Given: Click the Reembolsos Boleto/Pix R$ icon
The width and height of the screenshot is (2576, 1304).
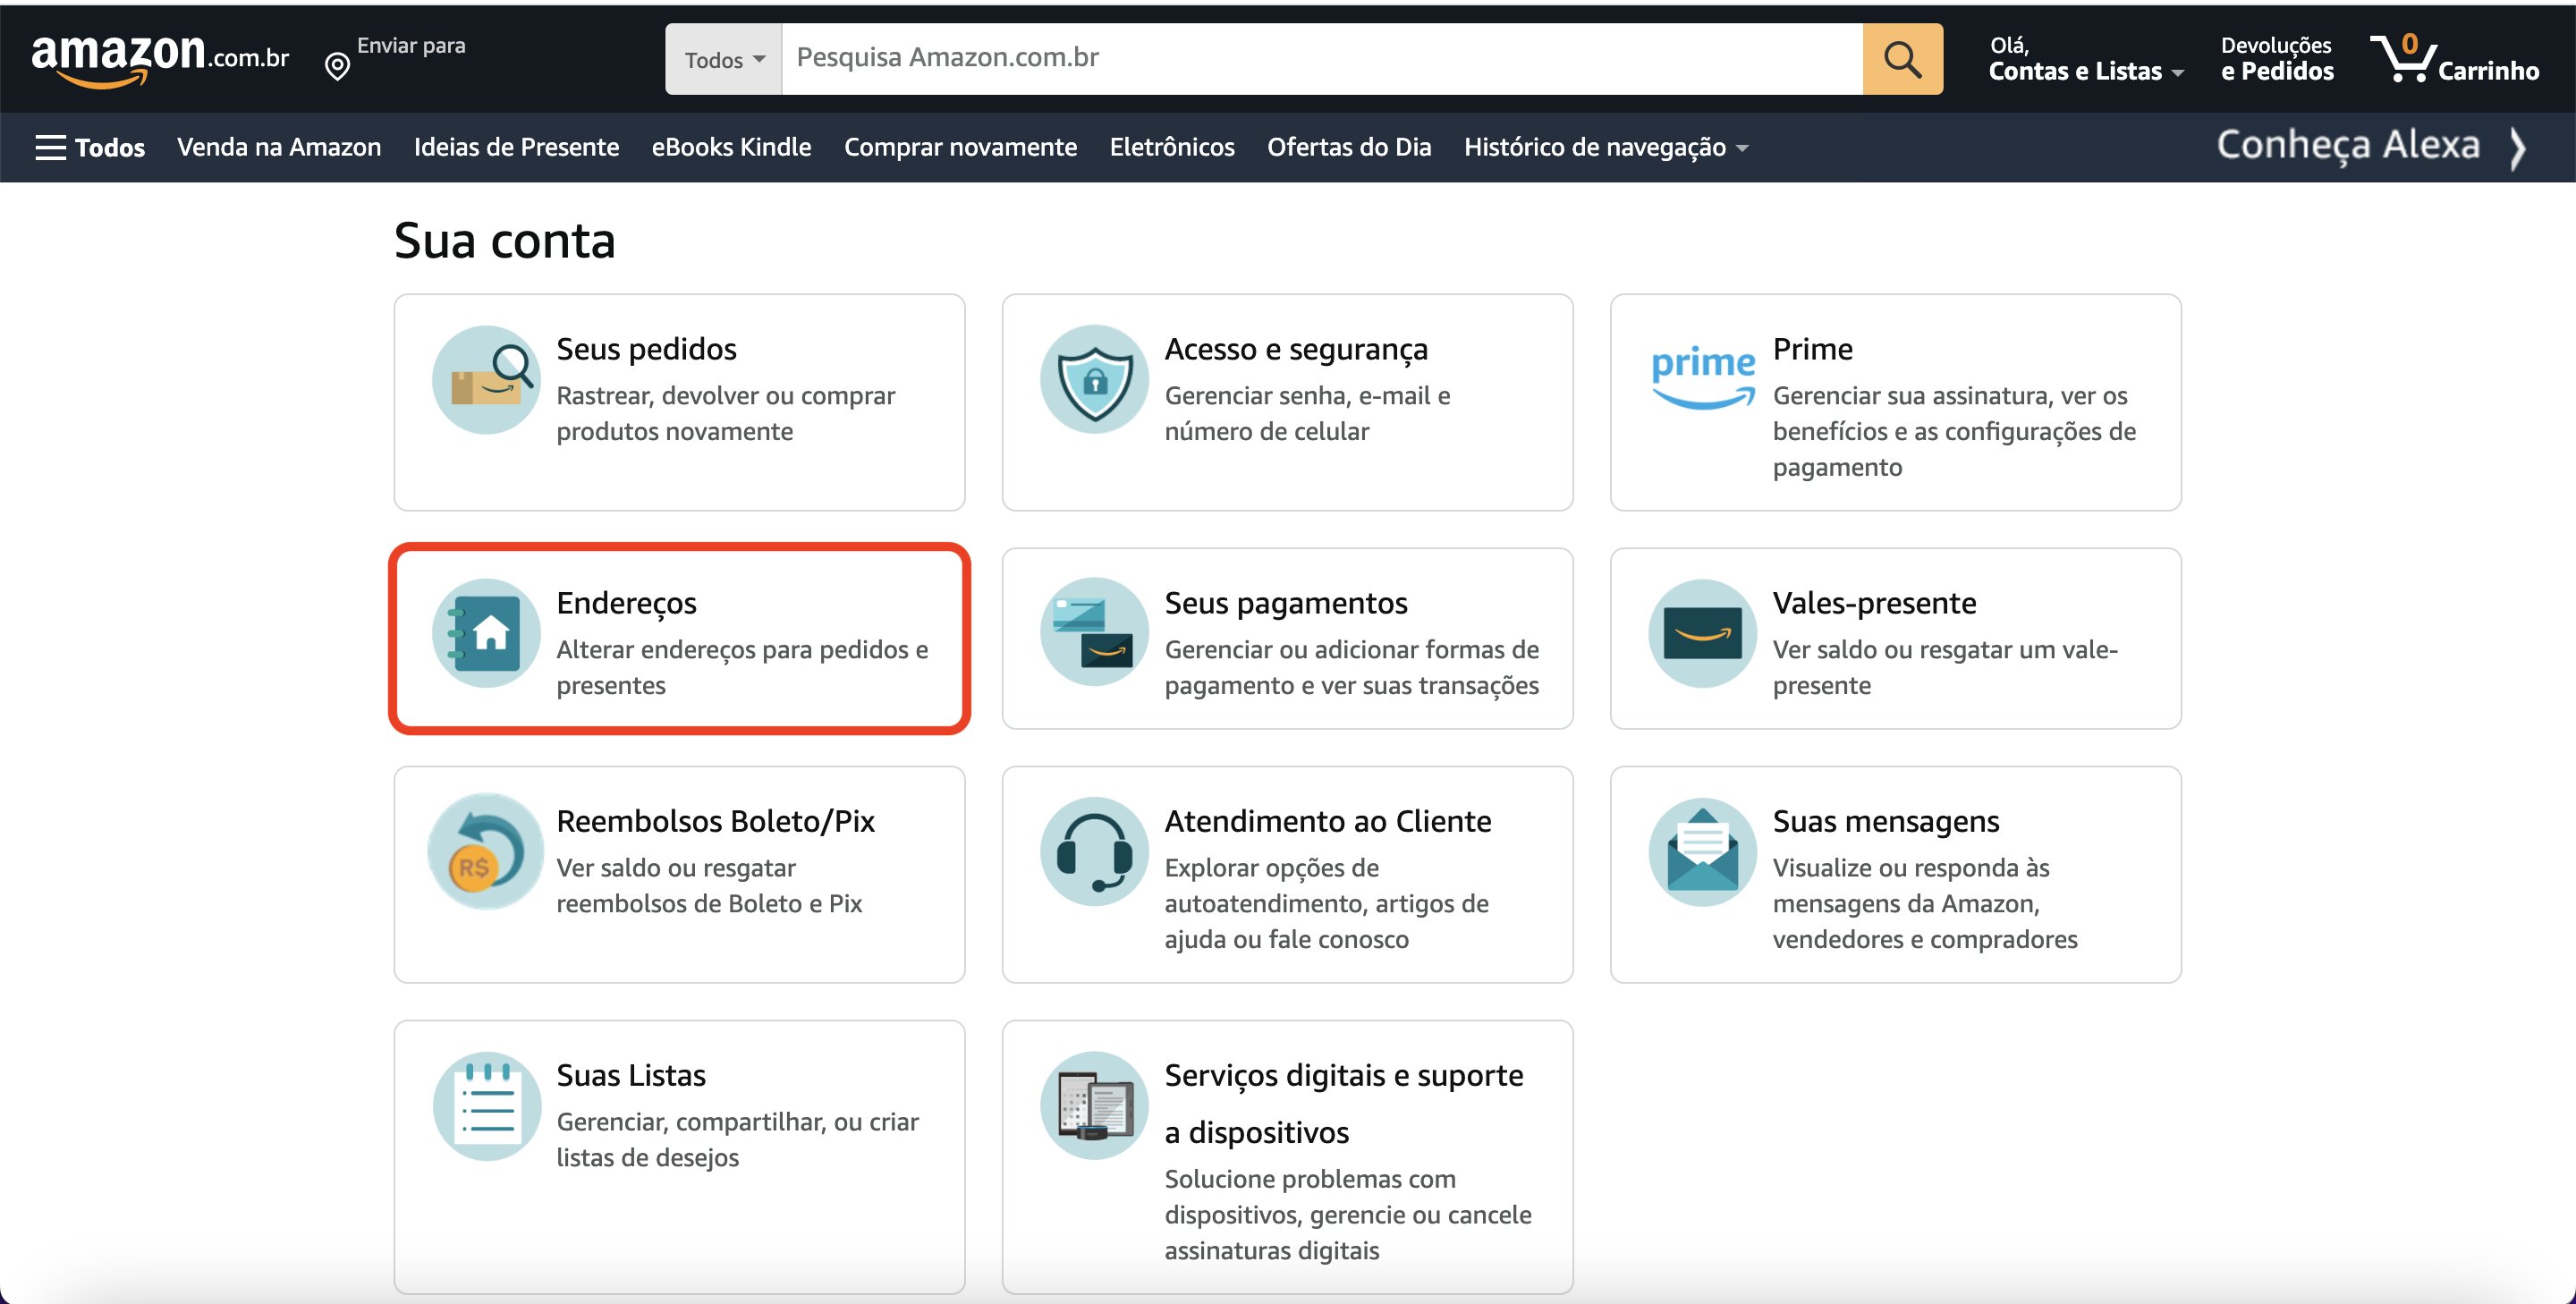Looking at the screenshot, I should [486, 851].
